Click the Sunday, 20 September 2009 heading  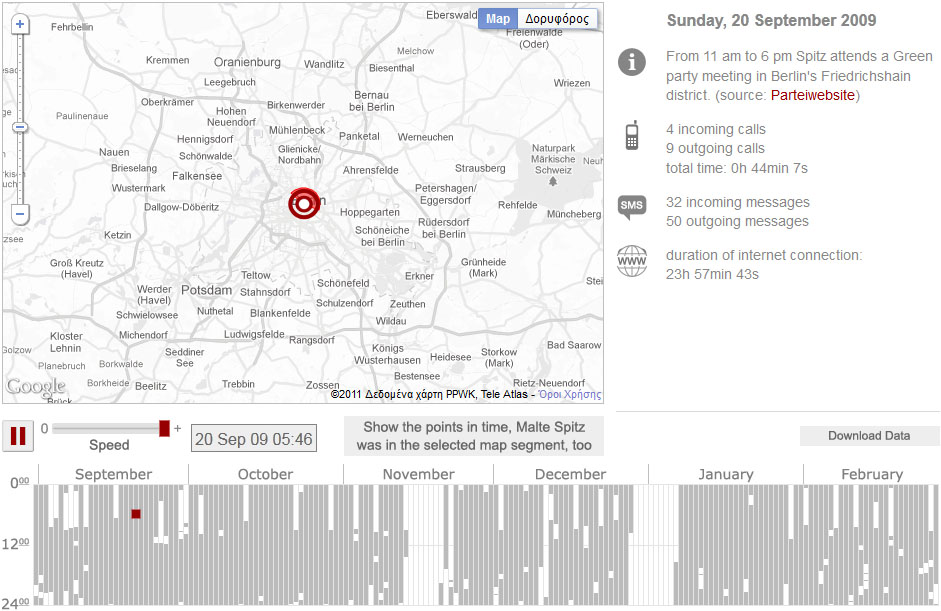point(771,20)
